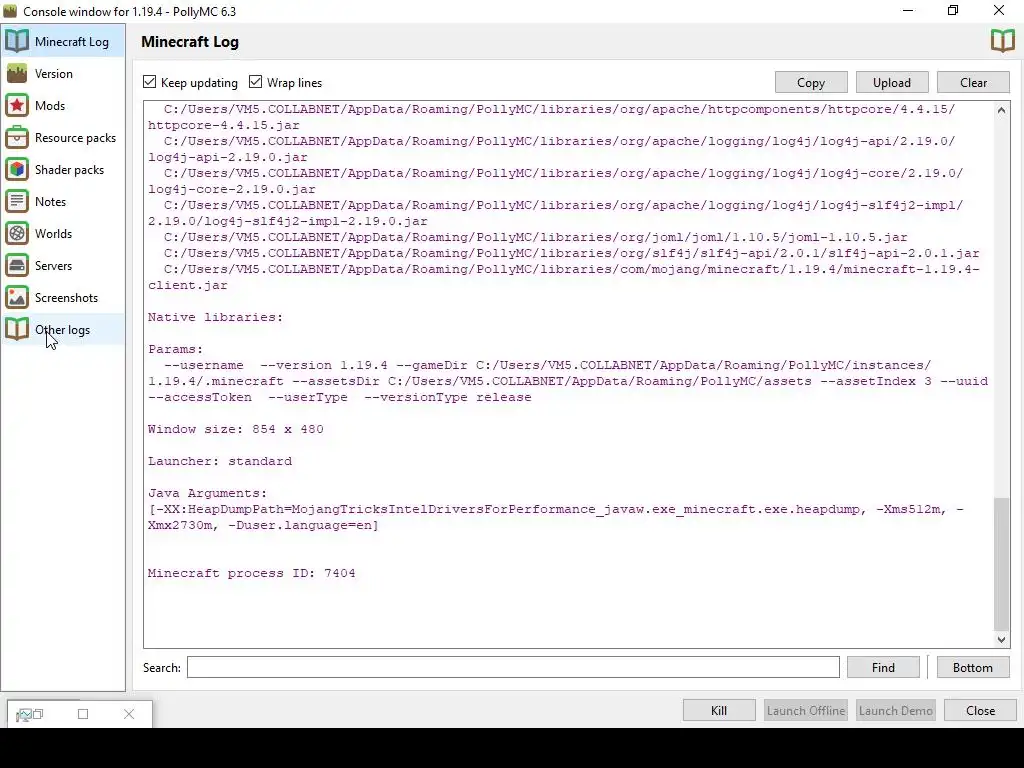Switch to the Resource packs page
Screen dimensions: 1024x768
(x=63, y=137)
